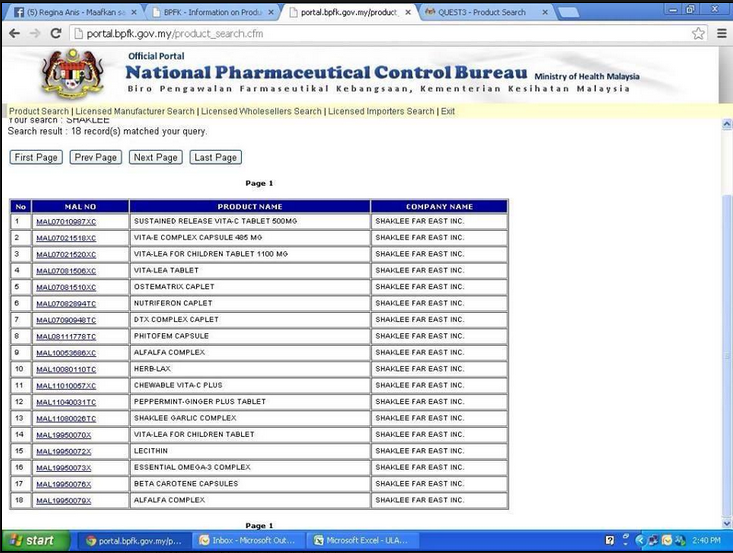Click the Chrome icon on the portal.bpfk taskbar button
Viewport: 733px width, 553px height.
pos(91,541)
